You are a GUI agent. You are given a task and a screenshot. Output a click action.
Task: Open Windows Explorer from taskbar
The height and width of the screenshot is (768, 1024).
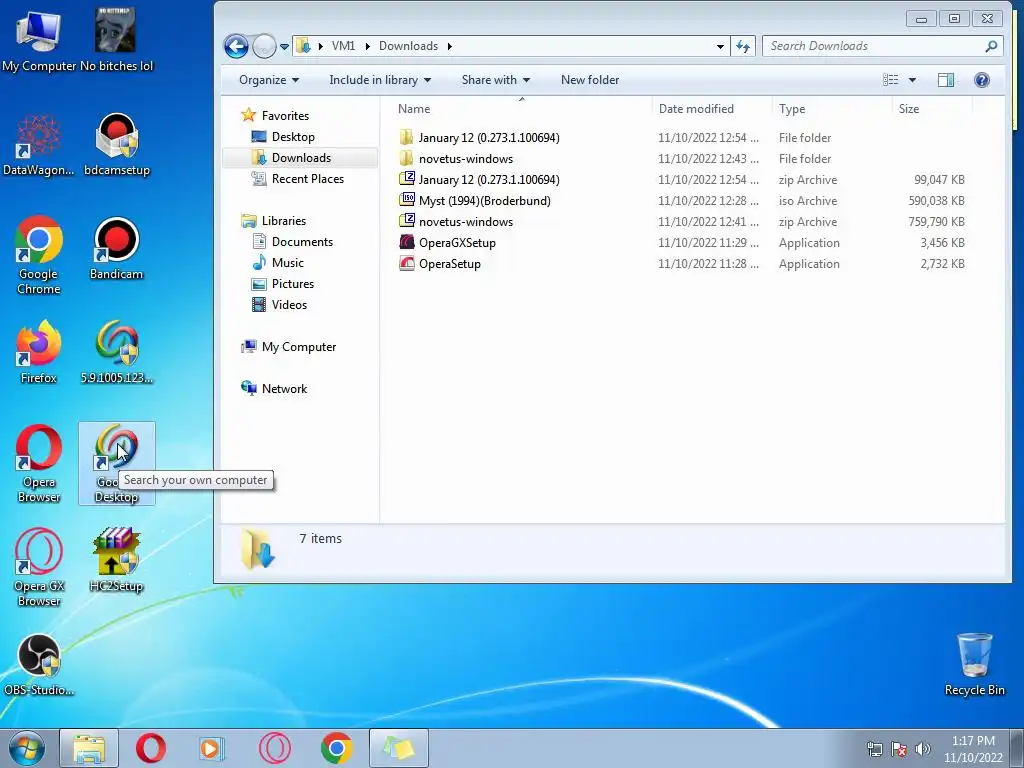(89, 748)
